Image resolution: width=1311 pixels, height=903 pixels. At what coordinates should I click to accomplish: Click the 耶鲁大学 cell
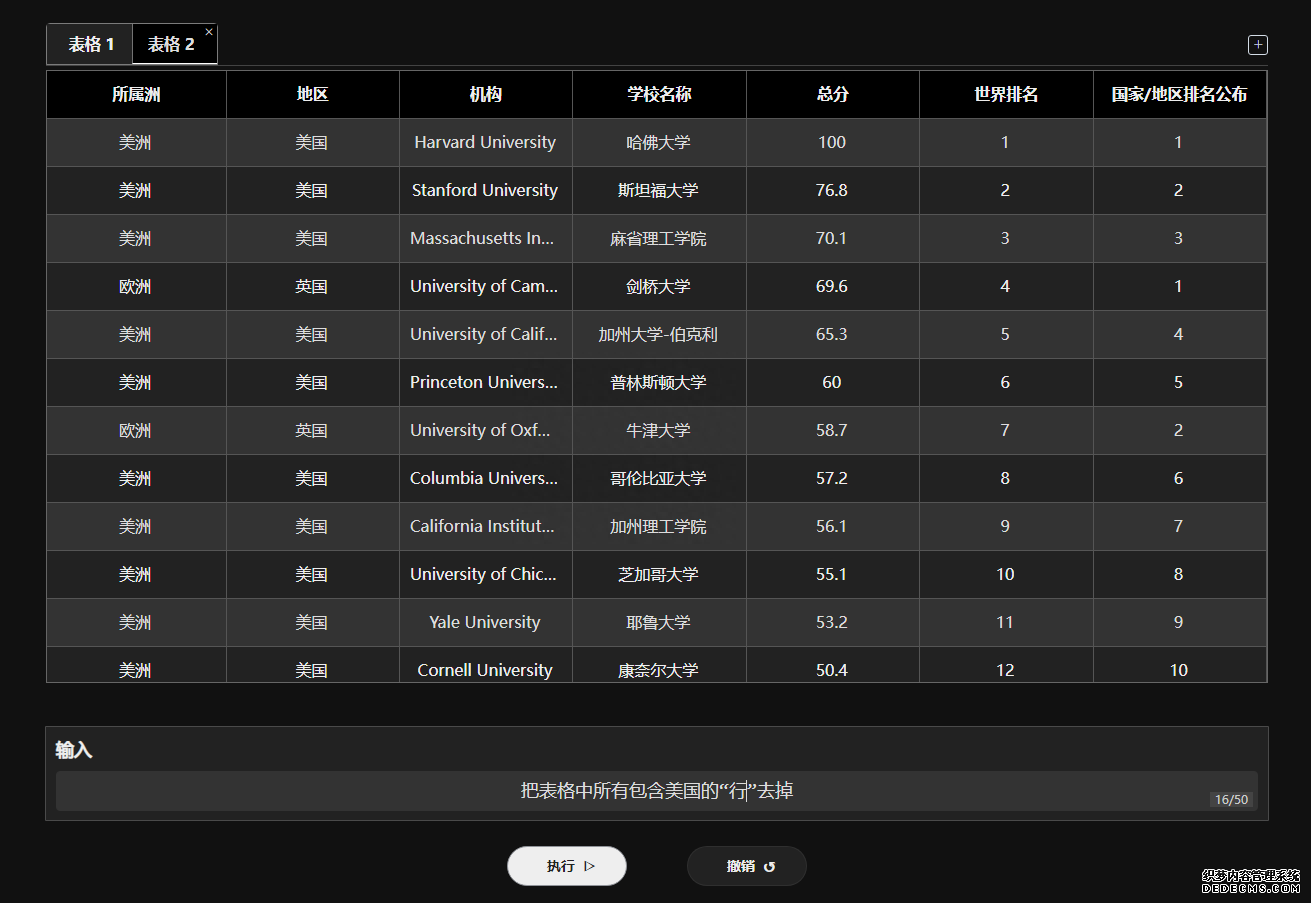pyautogui.click(x=659, y=623)
